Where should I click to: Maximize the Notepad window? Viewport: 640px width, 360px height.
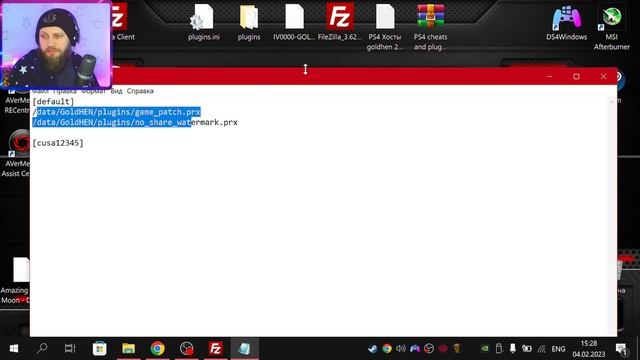point(576,76)
